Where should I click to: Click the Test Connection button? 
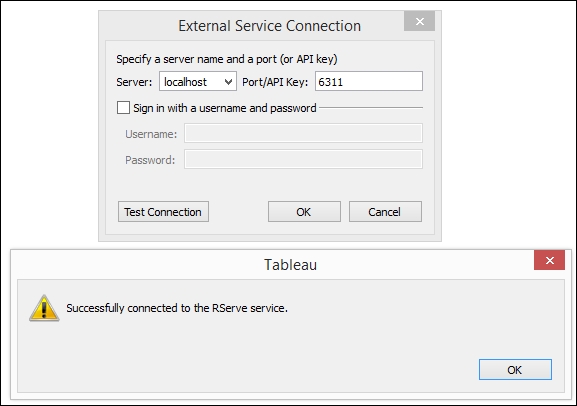click(x=163, y=212)
